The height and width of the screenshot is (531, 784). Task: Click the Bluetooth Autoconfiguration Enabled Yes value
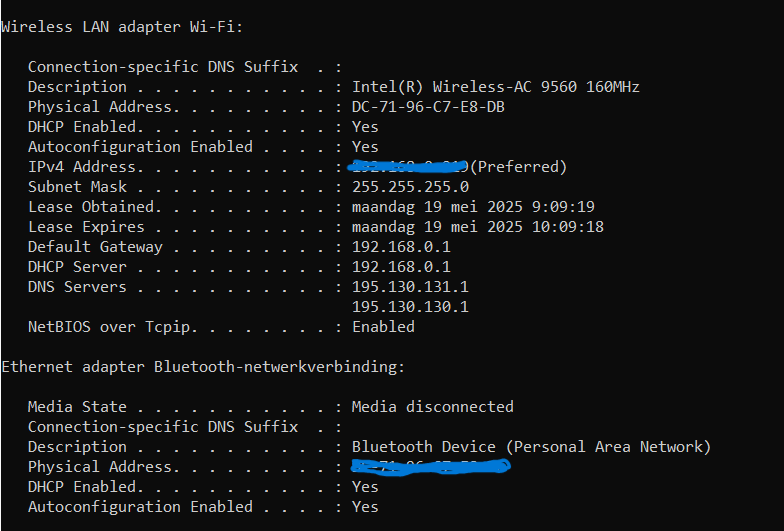click(x=365, y=506)
